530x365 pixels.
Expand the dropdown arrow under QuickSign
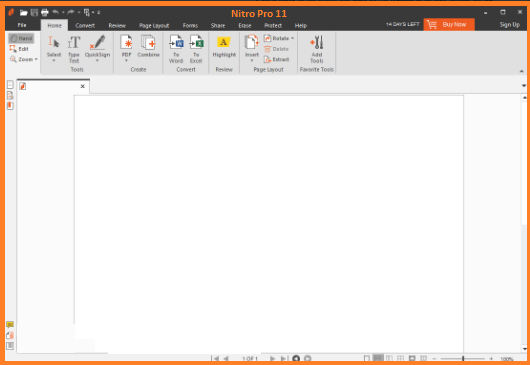[97, 61]
